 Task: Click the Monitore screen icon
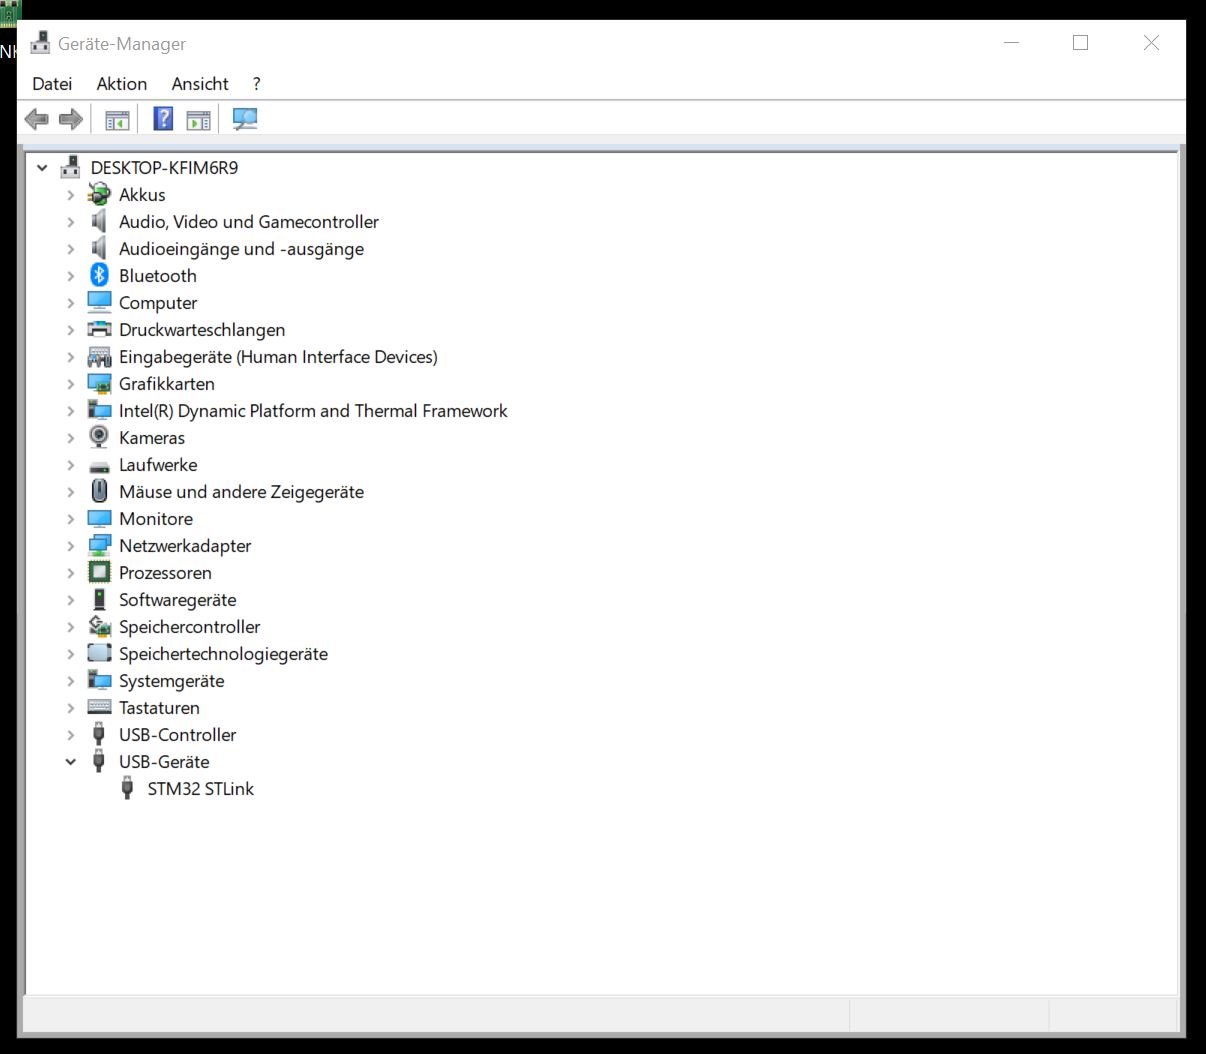[x=99, y=519]
